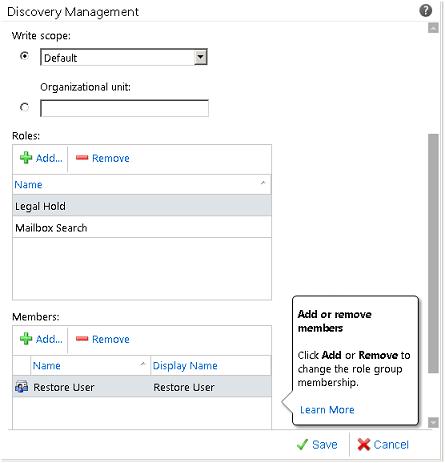The height and width of the screenshot is (463, 445).
Task: Open the Learn More link
Action: 327,410
